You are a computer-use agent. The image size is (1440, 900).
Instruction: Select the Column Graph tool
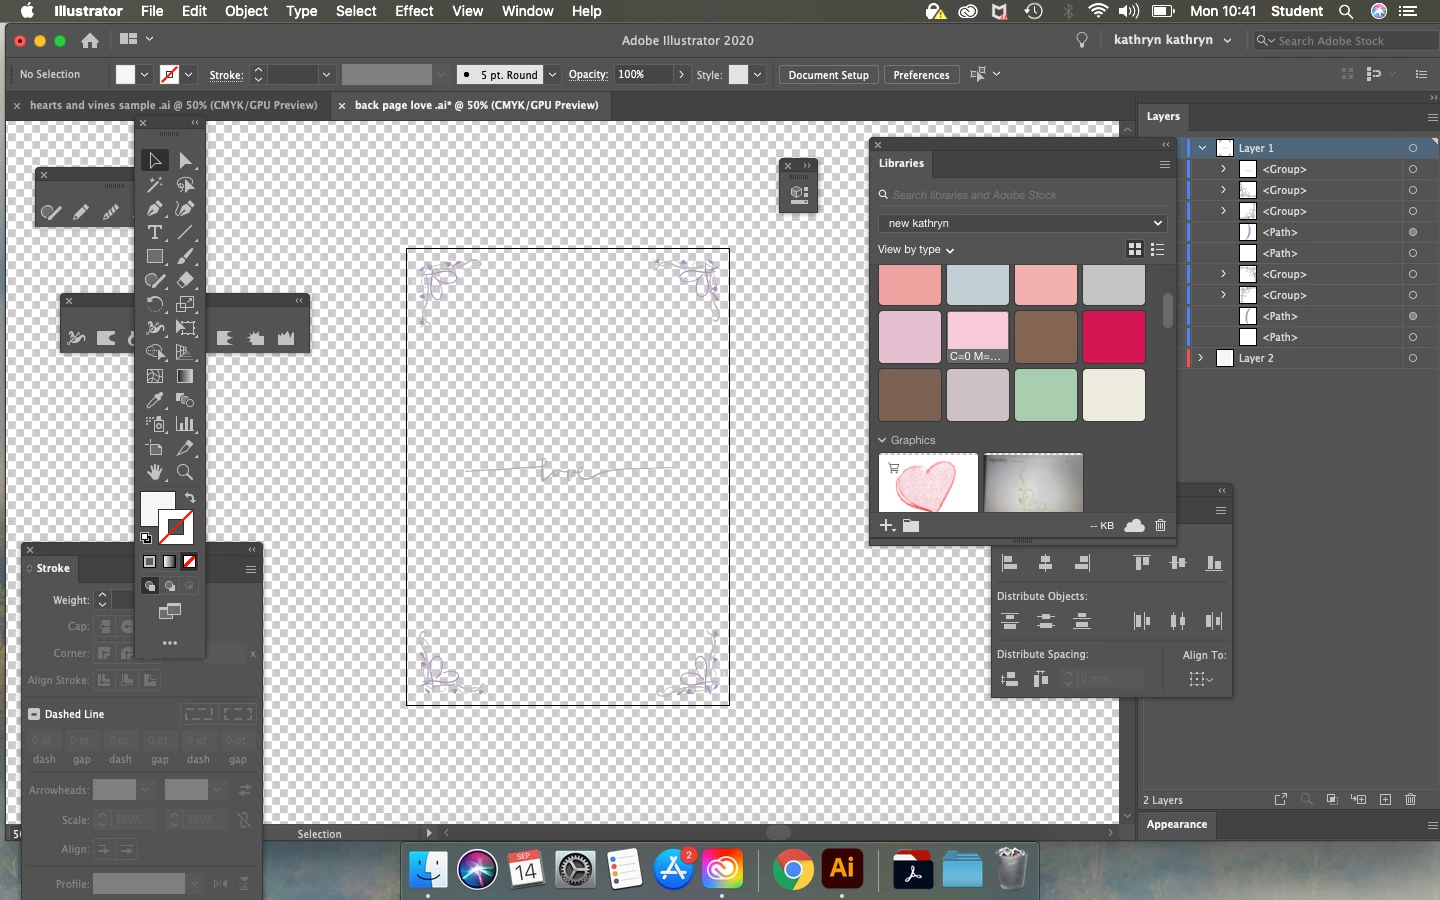coord(185,424)
